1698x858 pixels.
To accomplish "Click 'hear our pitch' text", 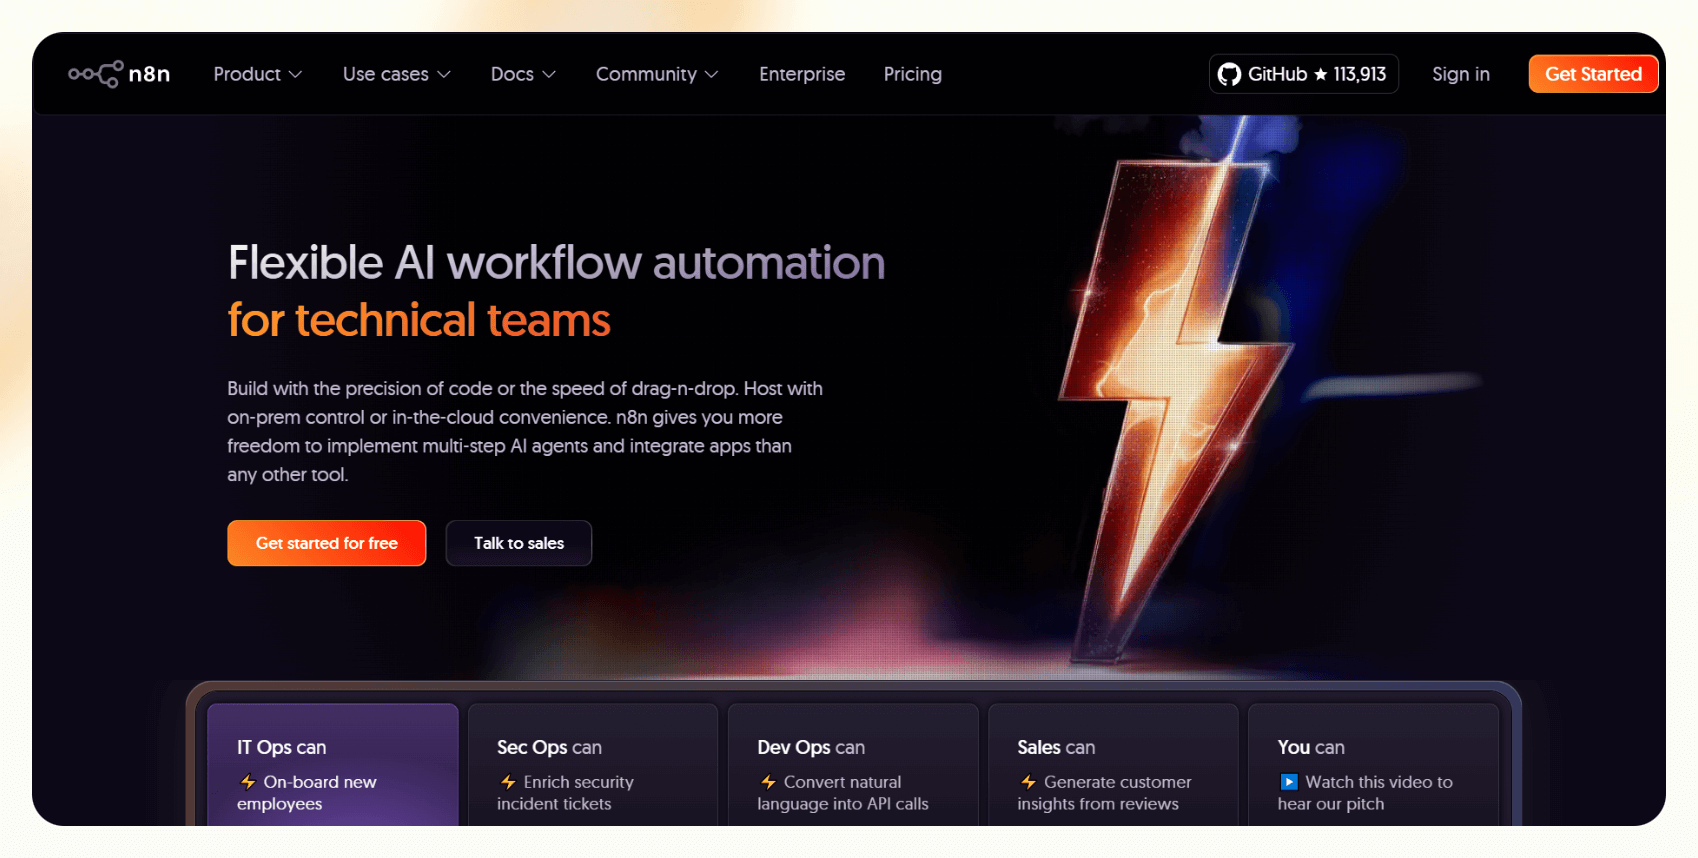I will pos(1331,804).
